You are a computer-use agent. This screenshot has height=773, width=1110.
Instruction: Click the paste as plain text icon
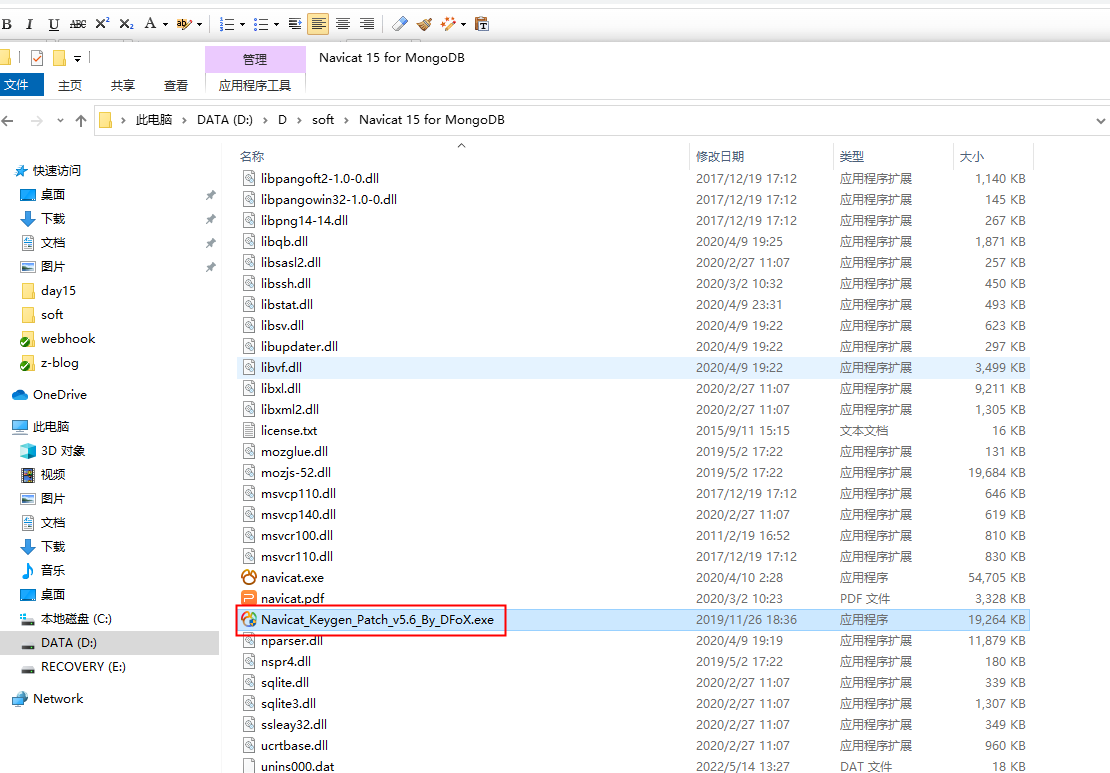tap(482, 24)
